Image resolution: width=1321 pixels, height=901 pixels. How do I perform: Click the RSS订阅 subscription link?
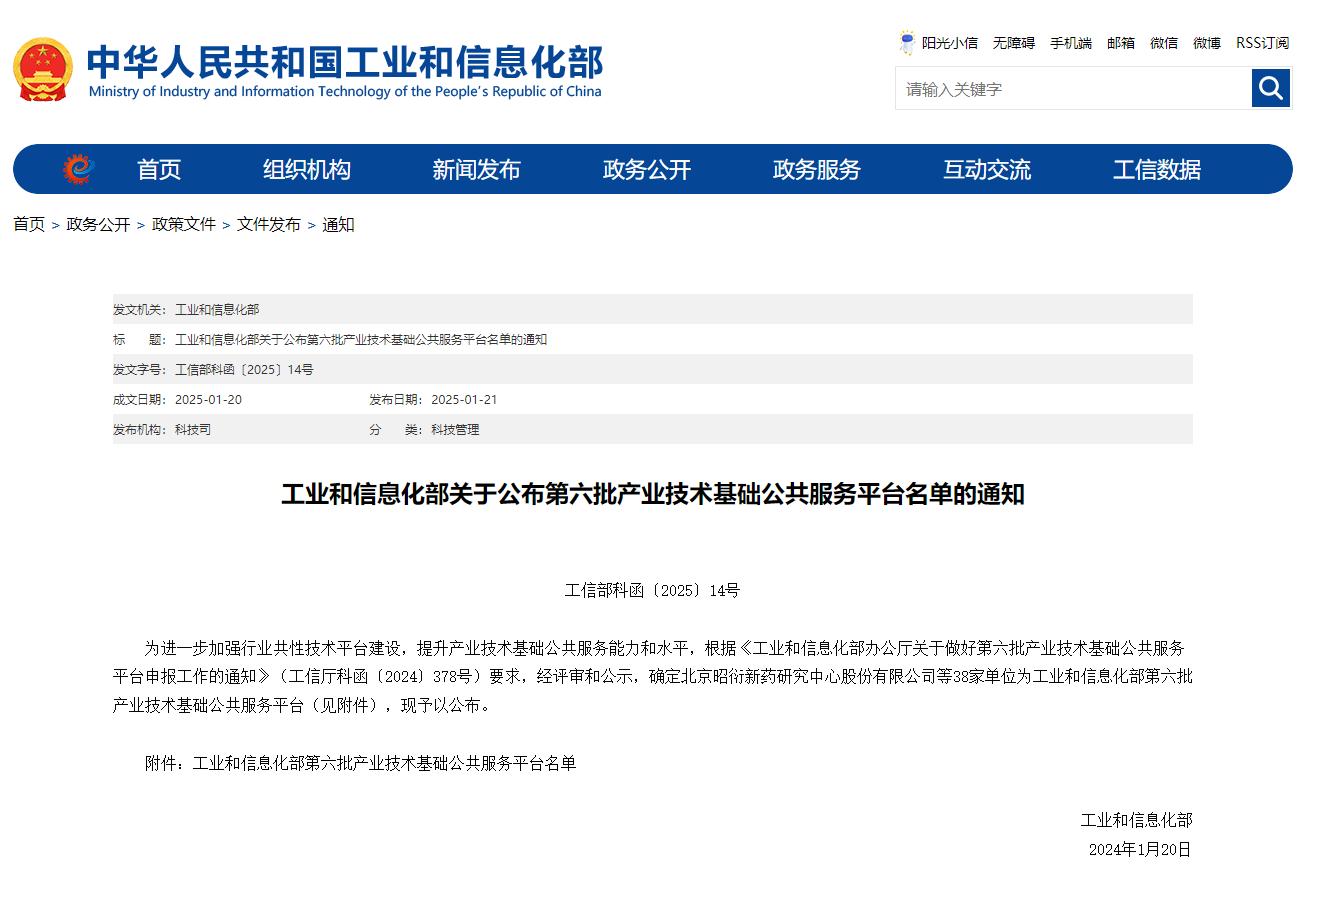point(1262,43)
